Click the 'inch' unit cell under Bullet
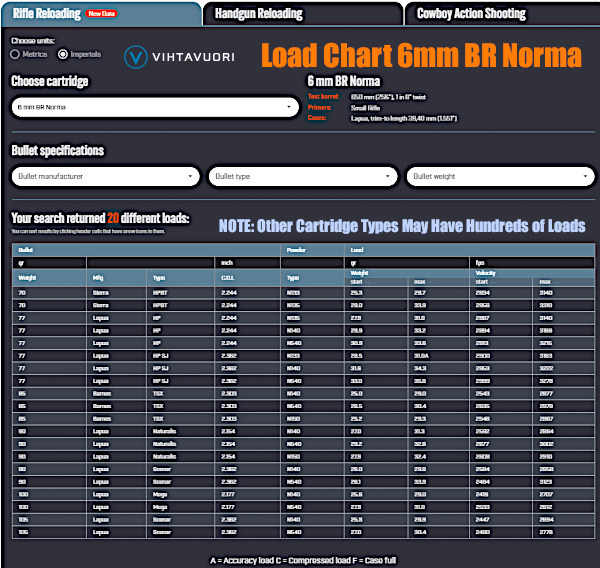600x568 pixels. 248,263
